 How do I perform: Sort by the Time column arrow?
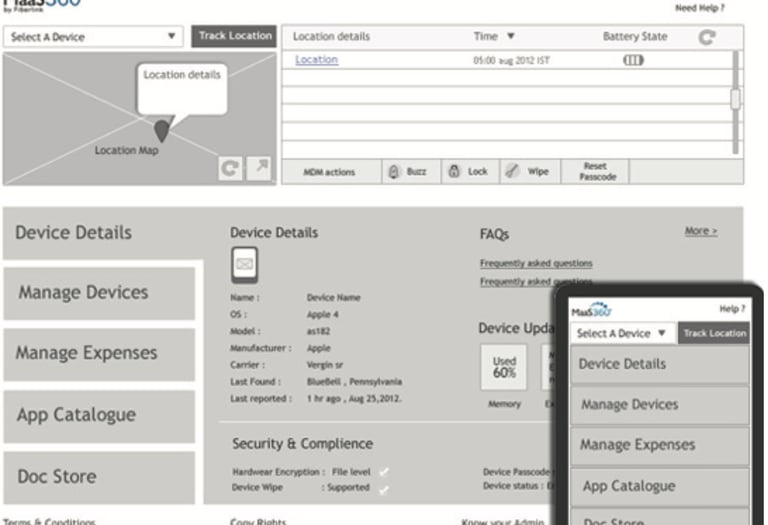510,36
